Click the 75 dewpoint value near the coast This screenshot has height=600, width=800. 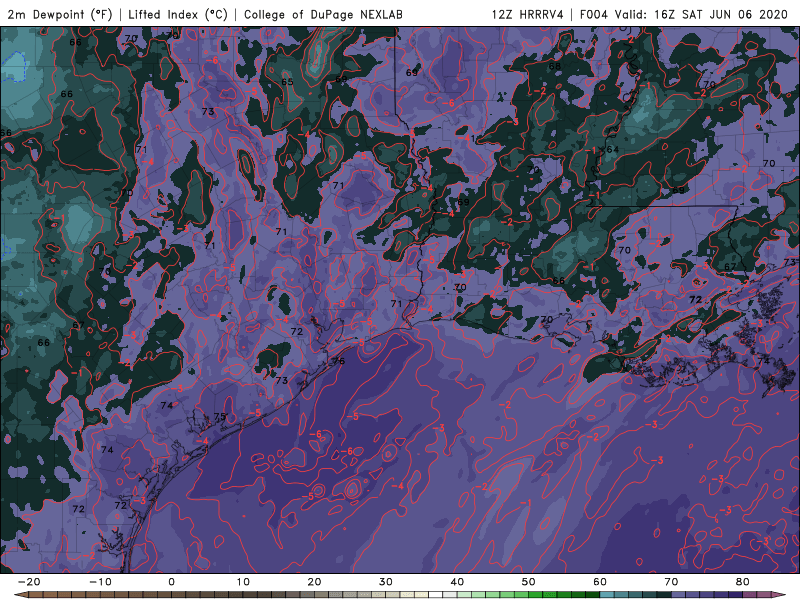219,416
